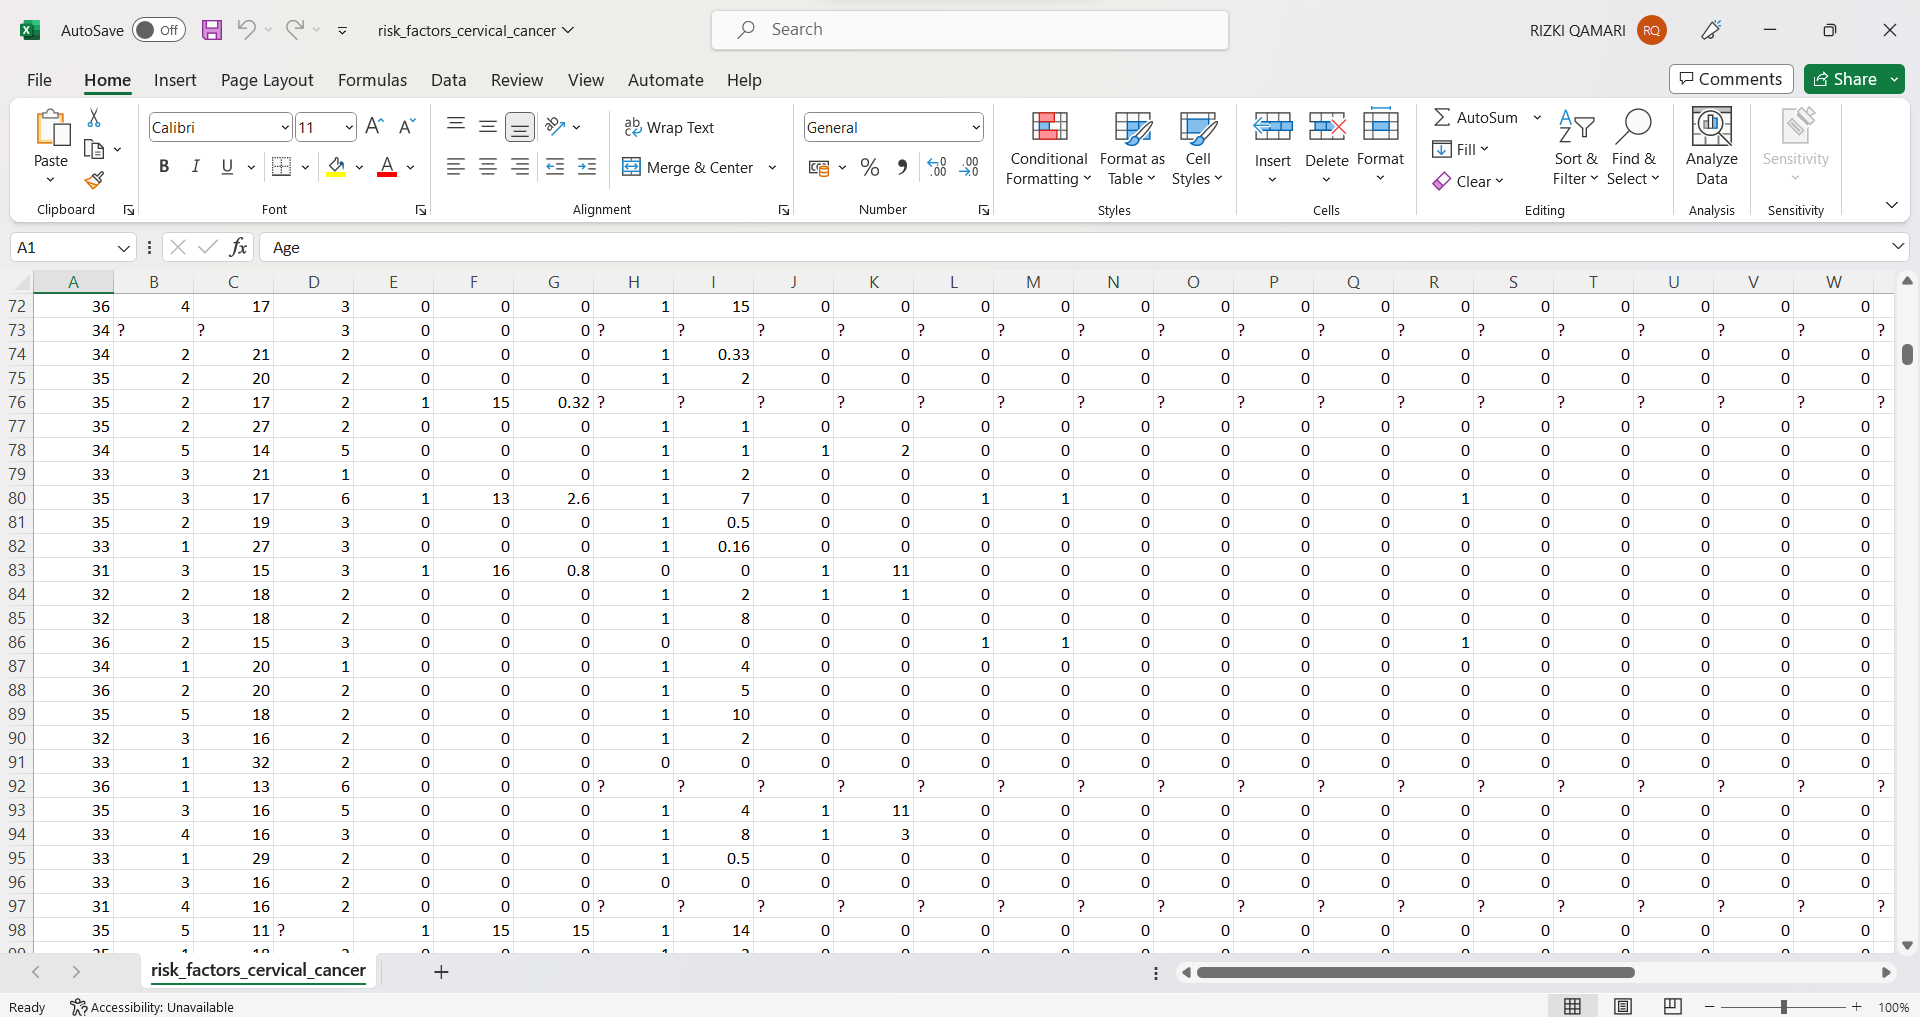Select the Wrap Text icon

670,127
